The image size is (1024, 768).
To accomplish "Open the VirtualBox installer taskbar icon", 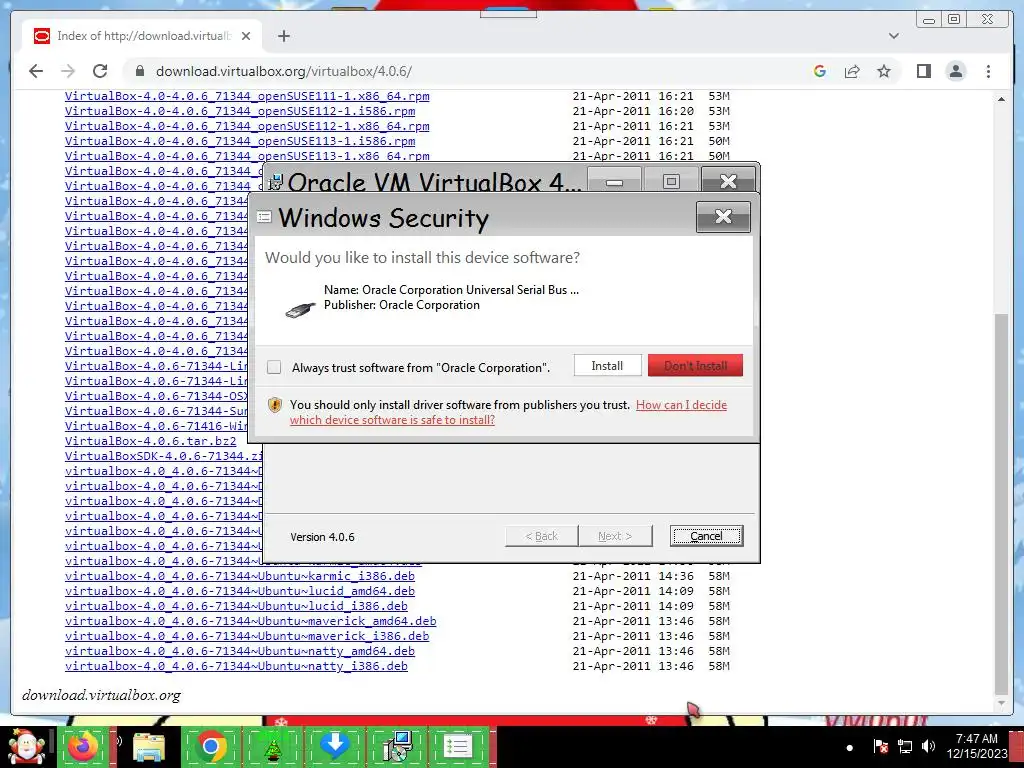I will (396, 746).
